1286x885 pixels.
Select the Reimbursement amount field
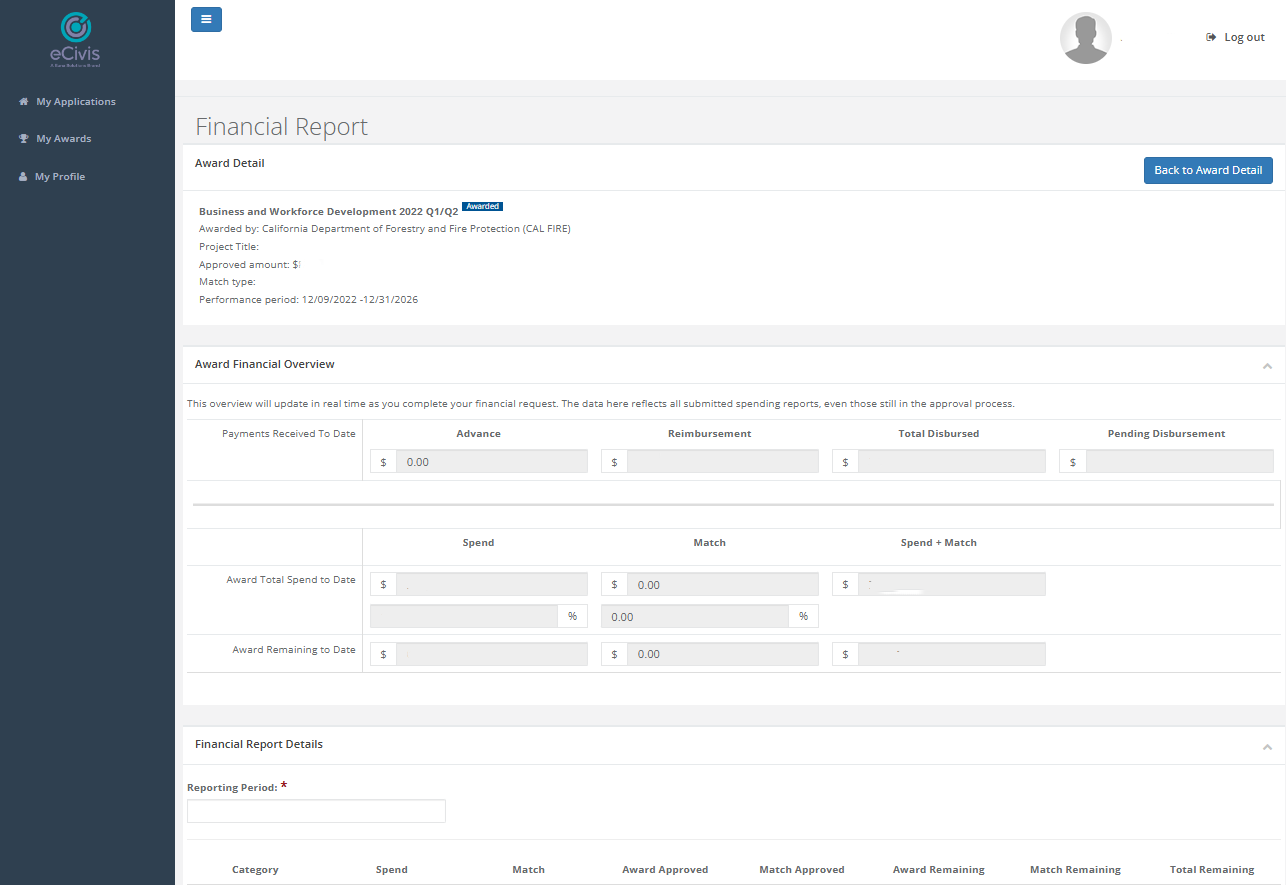coord(722,462)
